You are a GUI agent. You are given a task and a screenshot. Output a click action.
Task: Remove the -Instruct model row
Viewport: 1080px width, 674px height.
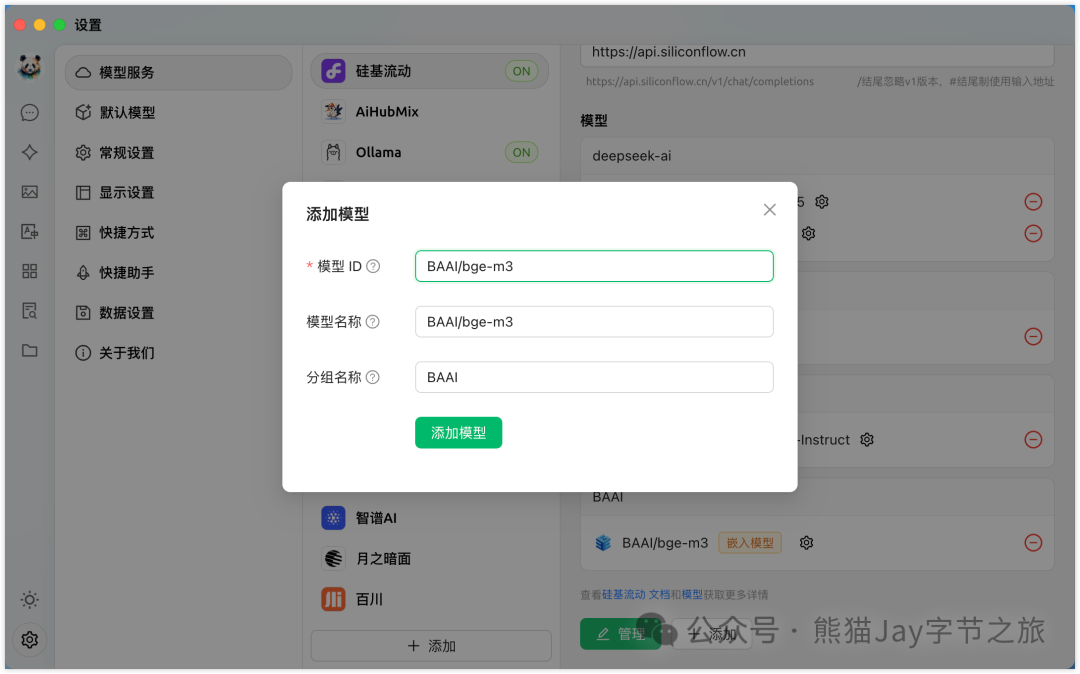click(1033, 440)
